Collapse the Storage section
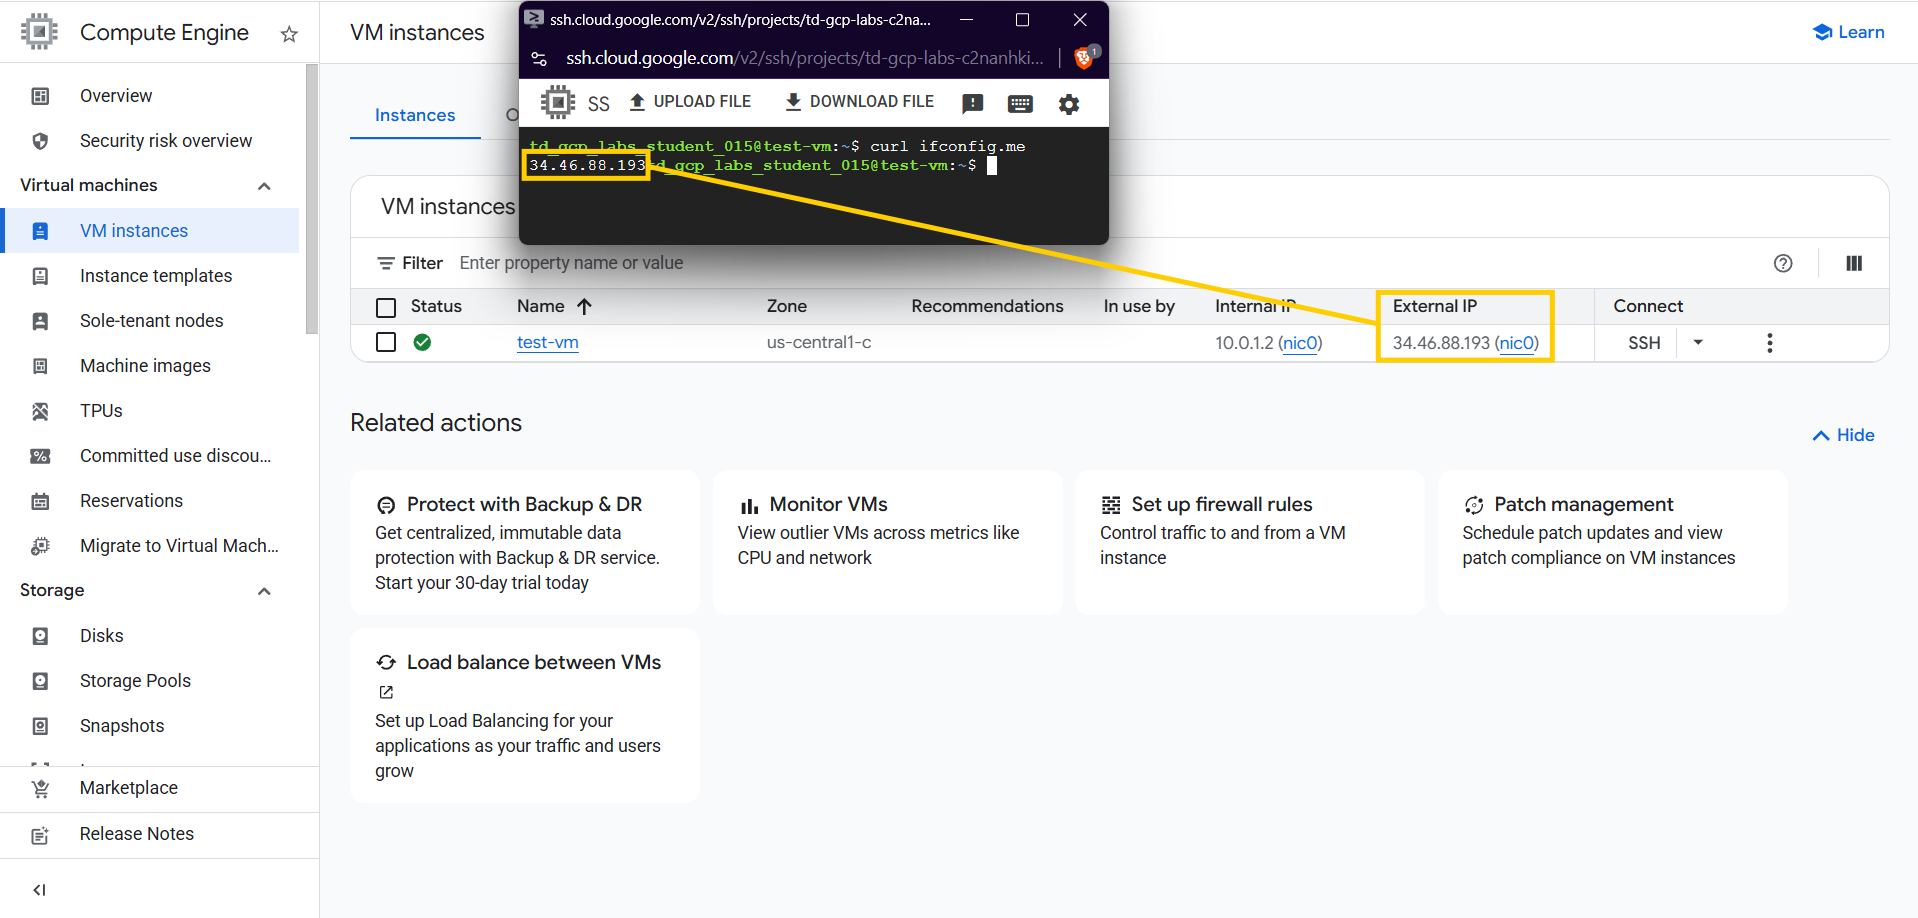1918x918 pixels. tap(264, 591)
